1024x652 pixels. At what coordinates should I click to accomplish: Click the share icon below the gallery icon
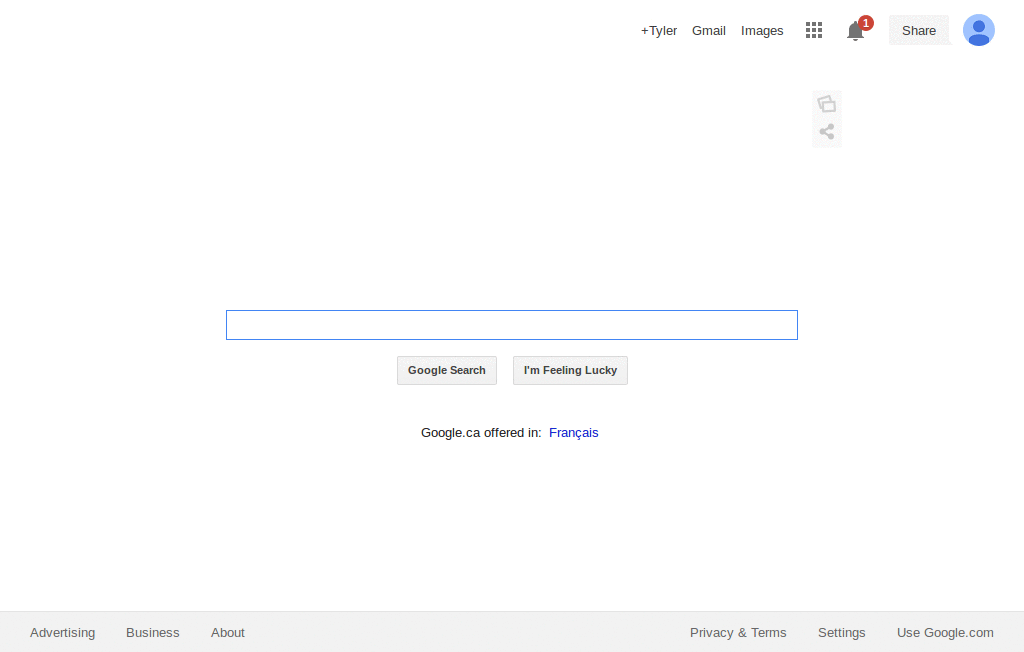[x=827, y=132]
